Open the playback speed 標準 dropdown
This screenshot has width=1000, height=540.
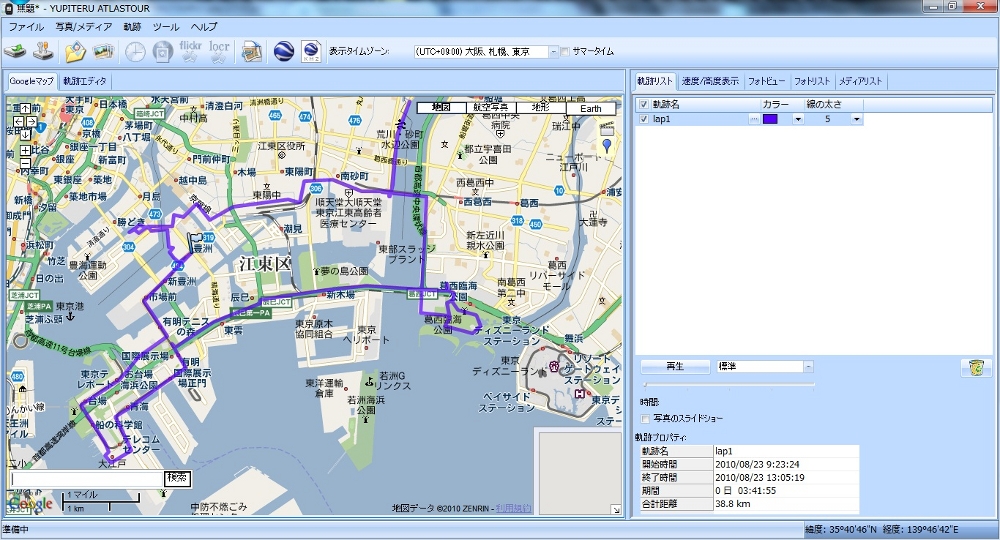point(808,367)
